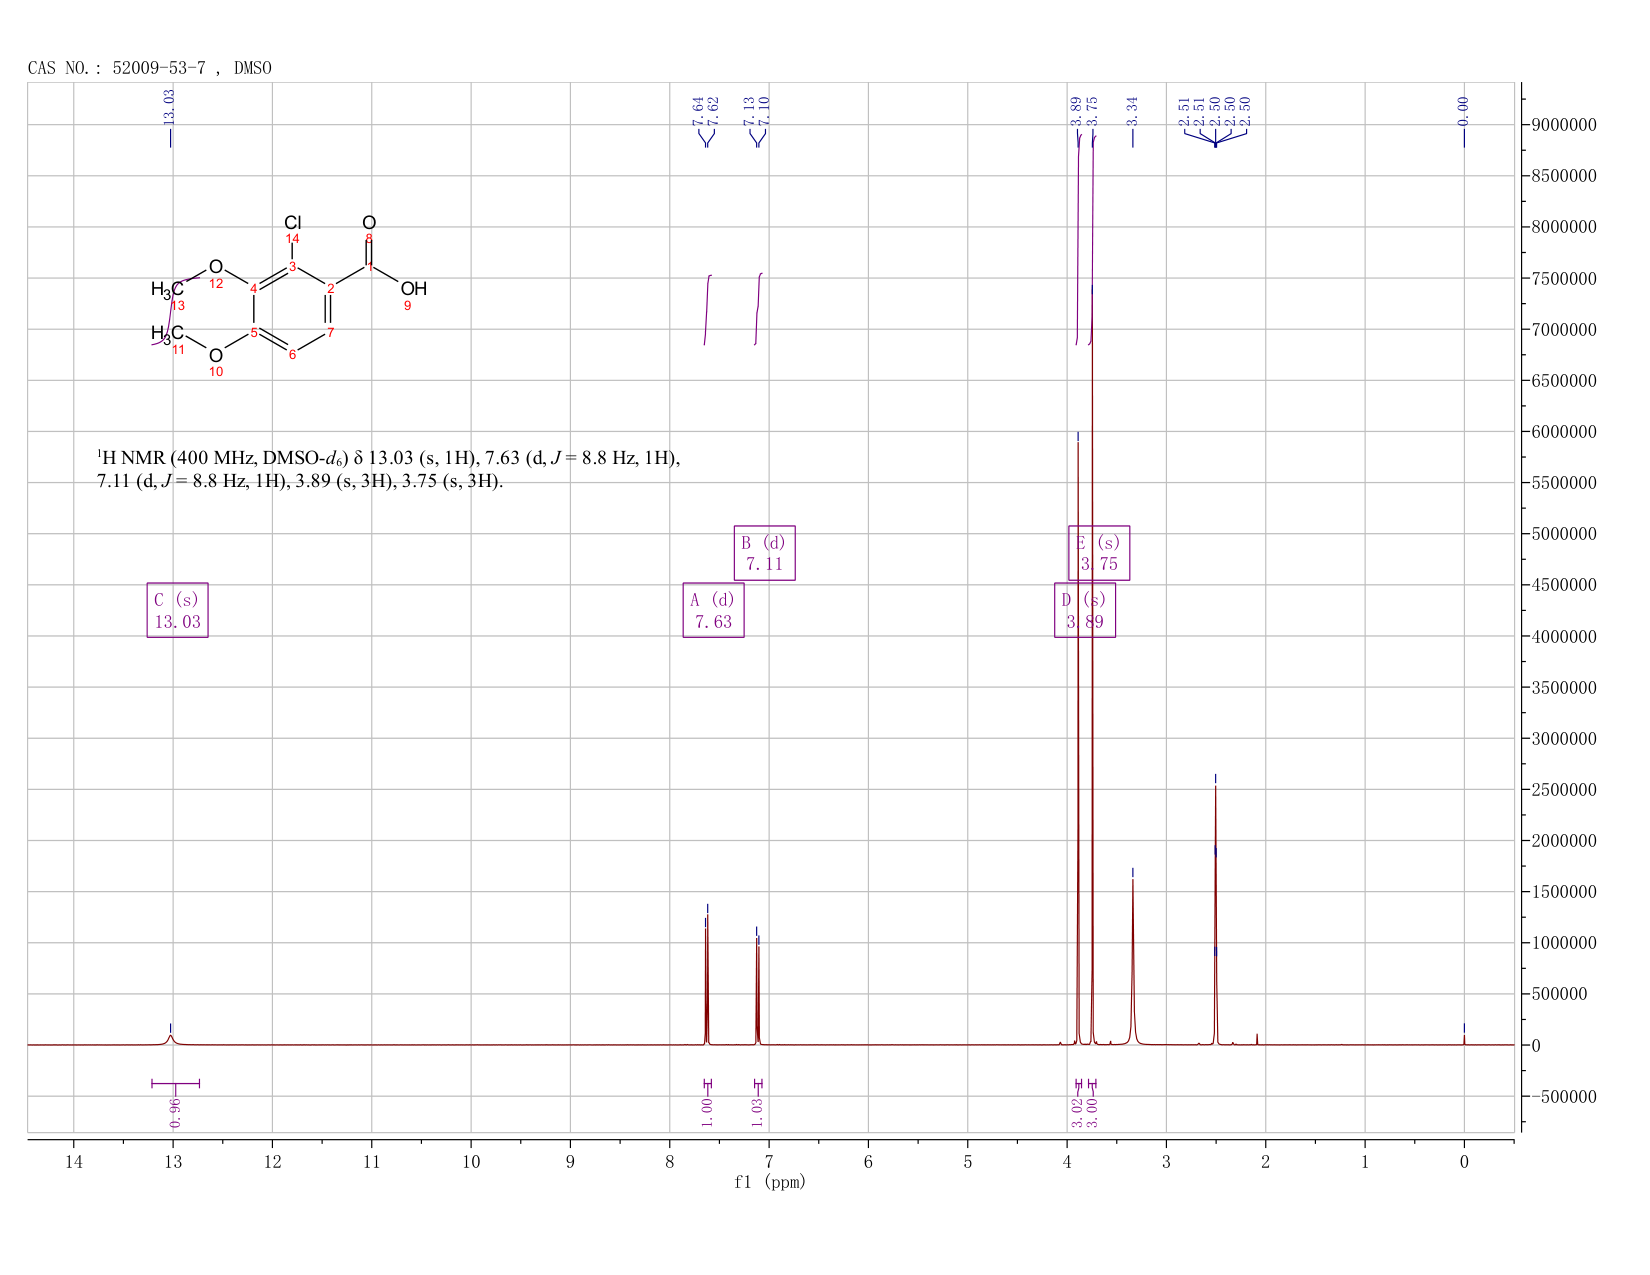Click the D (s) 3.89 multiplet box
Image resolution: width=1650 pixels, height=1275 pixels.
pyautogui.click(x=1085, y=610)
